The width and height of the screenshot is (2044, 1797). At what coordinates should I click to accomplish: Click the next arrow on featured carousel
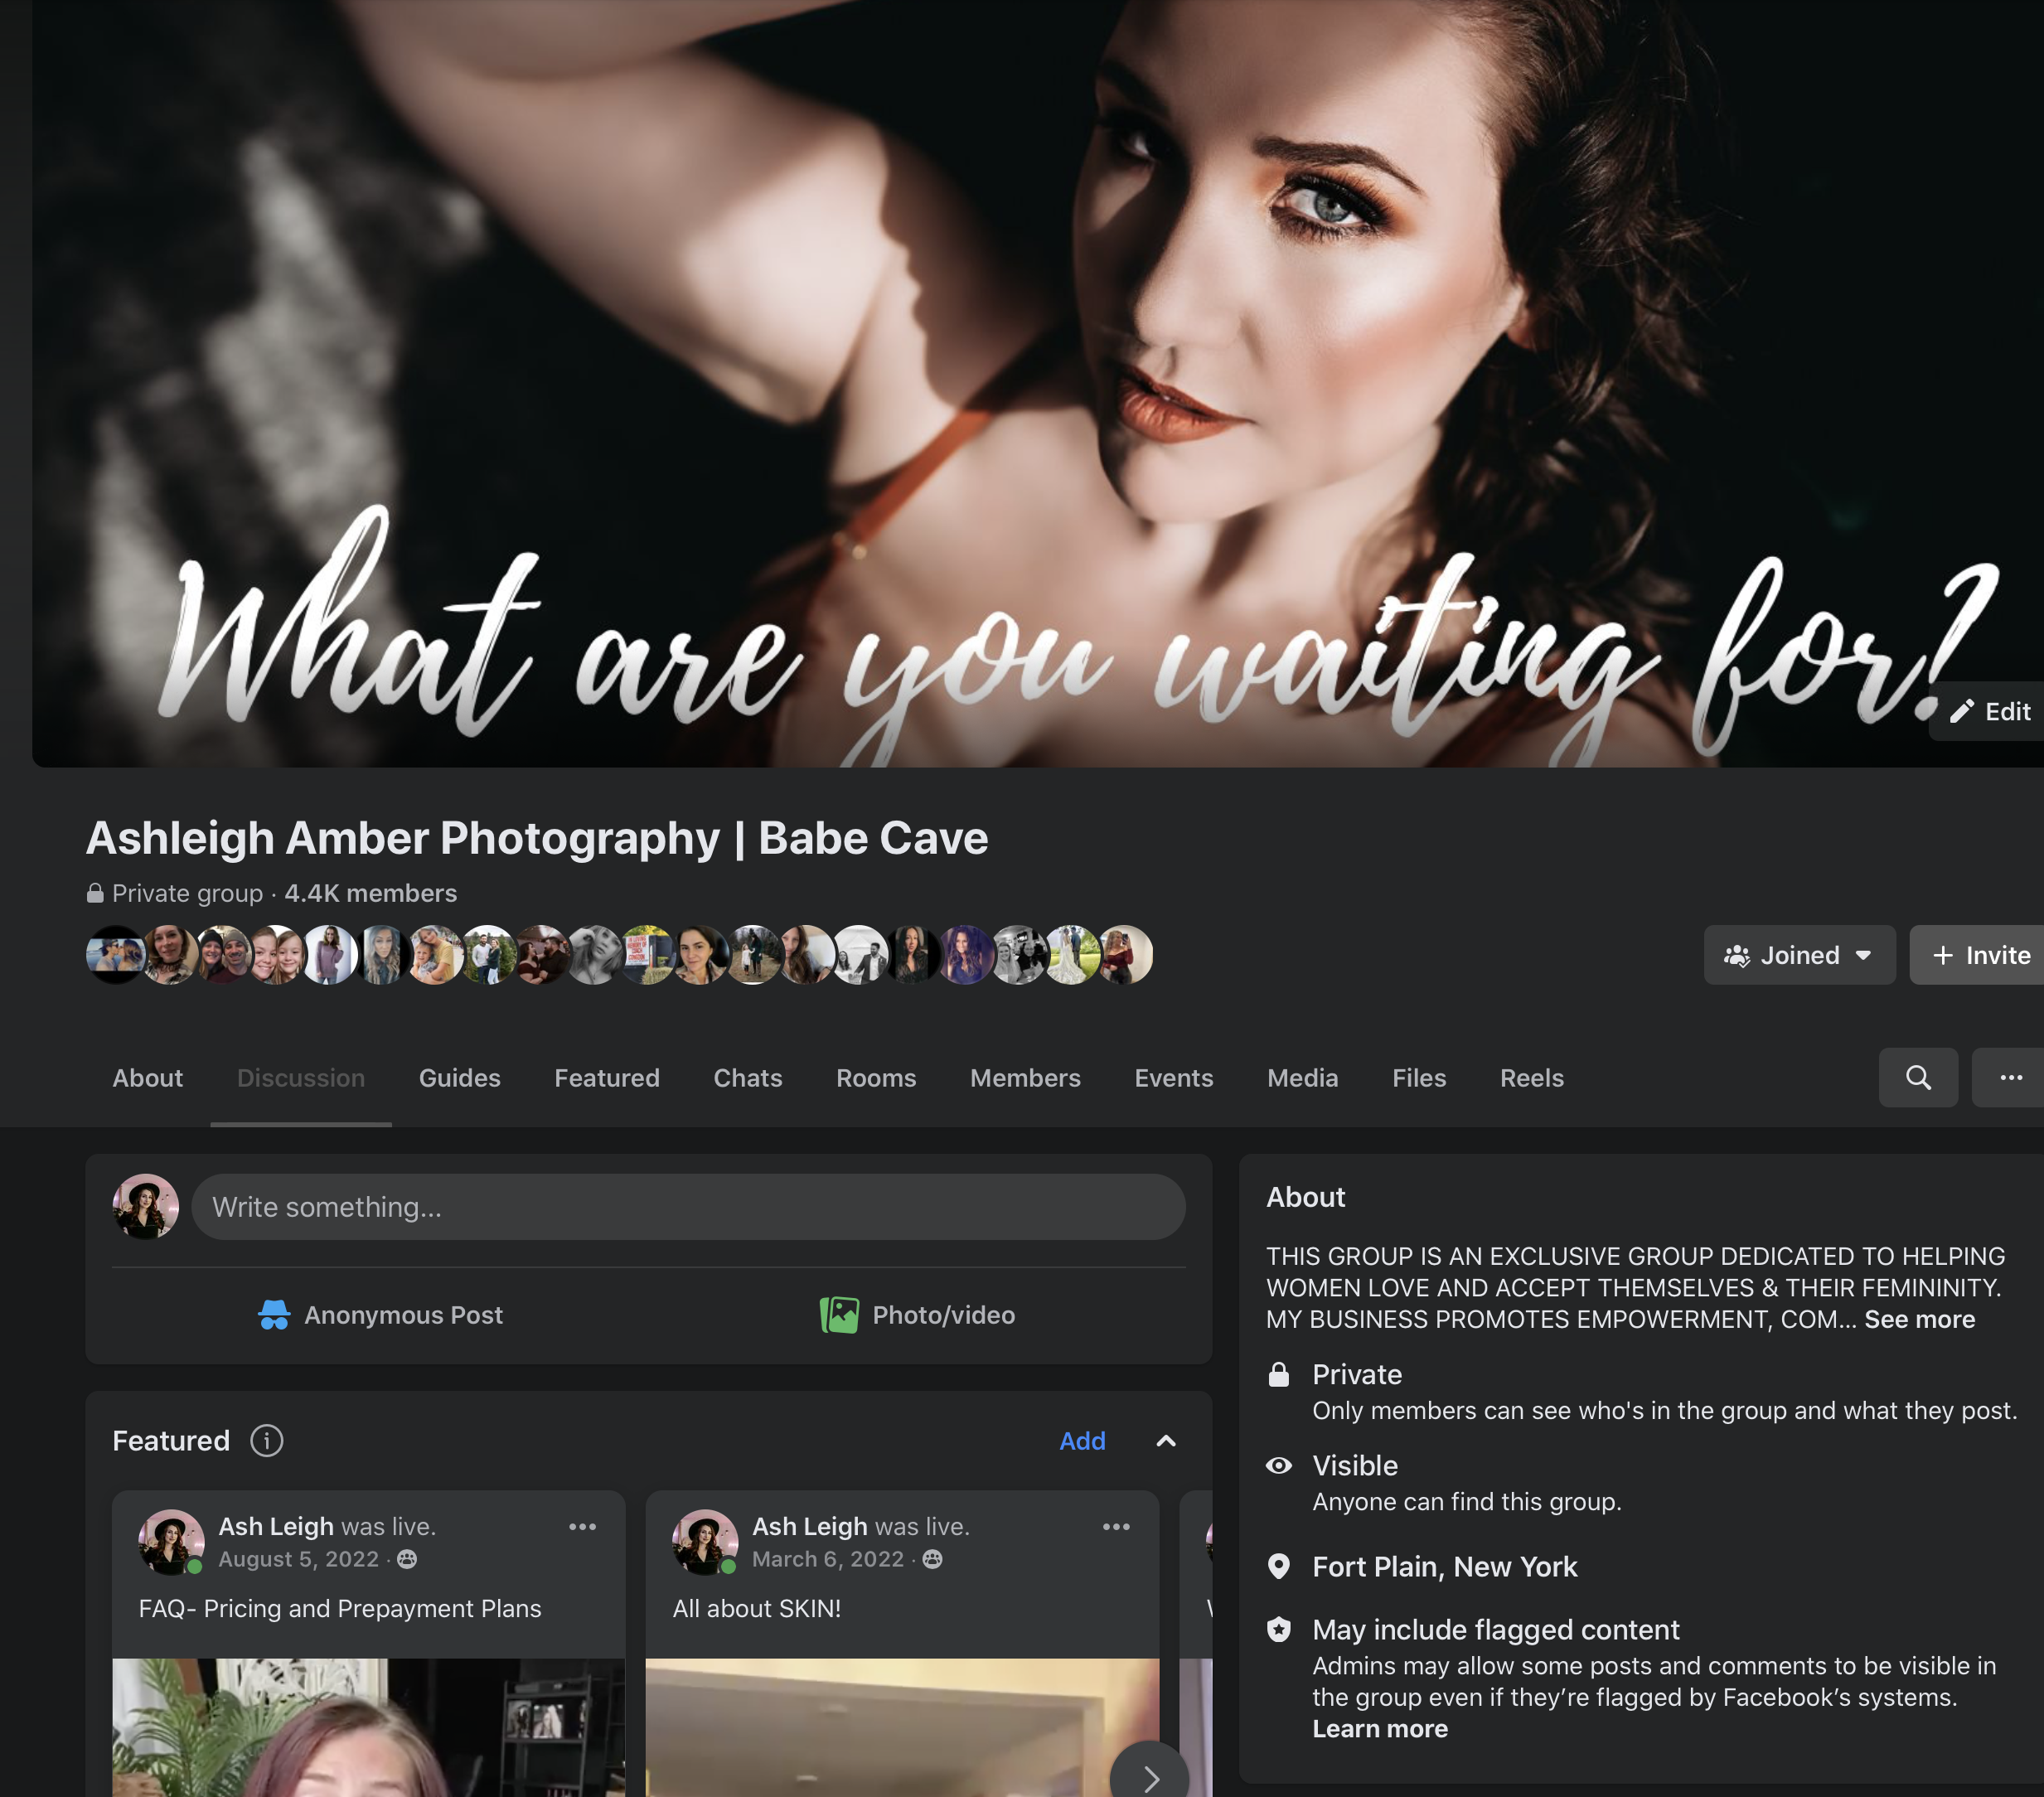[1150, 1777]
